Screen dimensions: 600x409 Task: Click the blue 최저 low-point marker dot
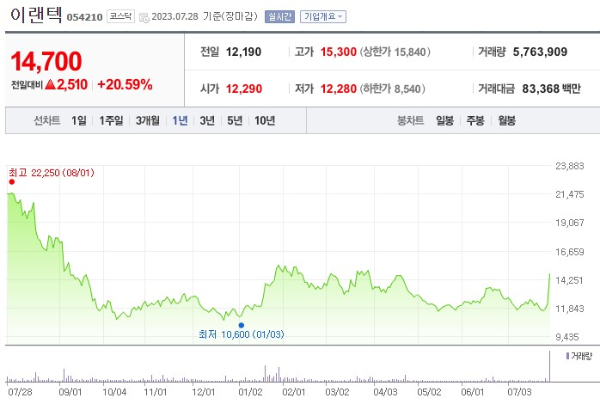click(241, 325)
